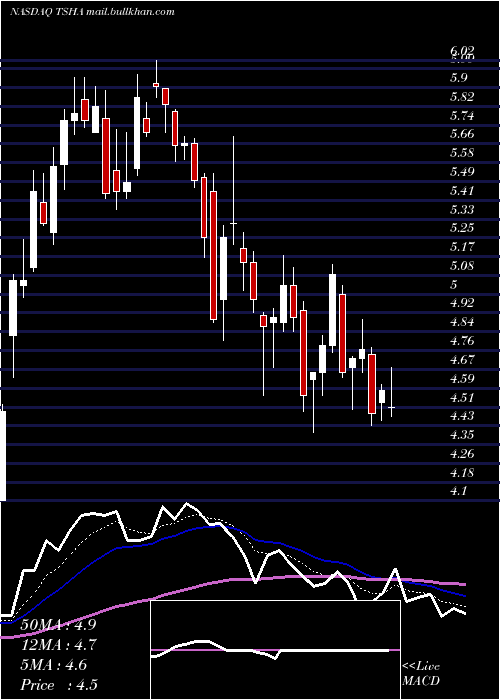Click the 5.66 price axis label
The width and height of the screenshot is (500, 700).
462,134
